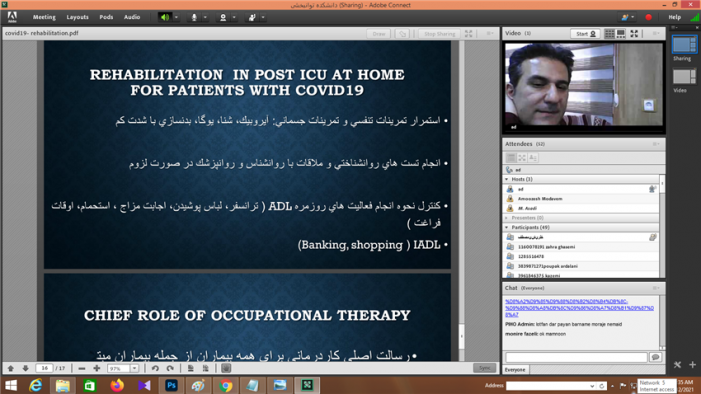Image resolution: width=701 pixels, height=394 pixels.
Task: Open webcam options dropdown arrow
Action: (x=234, y=17)
